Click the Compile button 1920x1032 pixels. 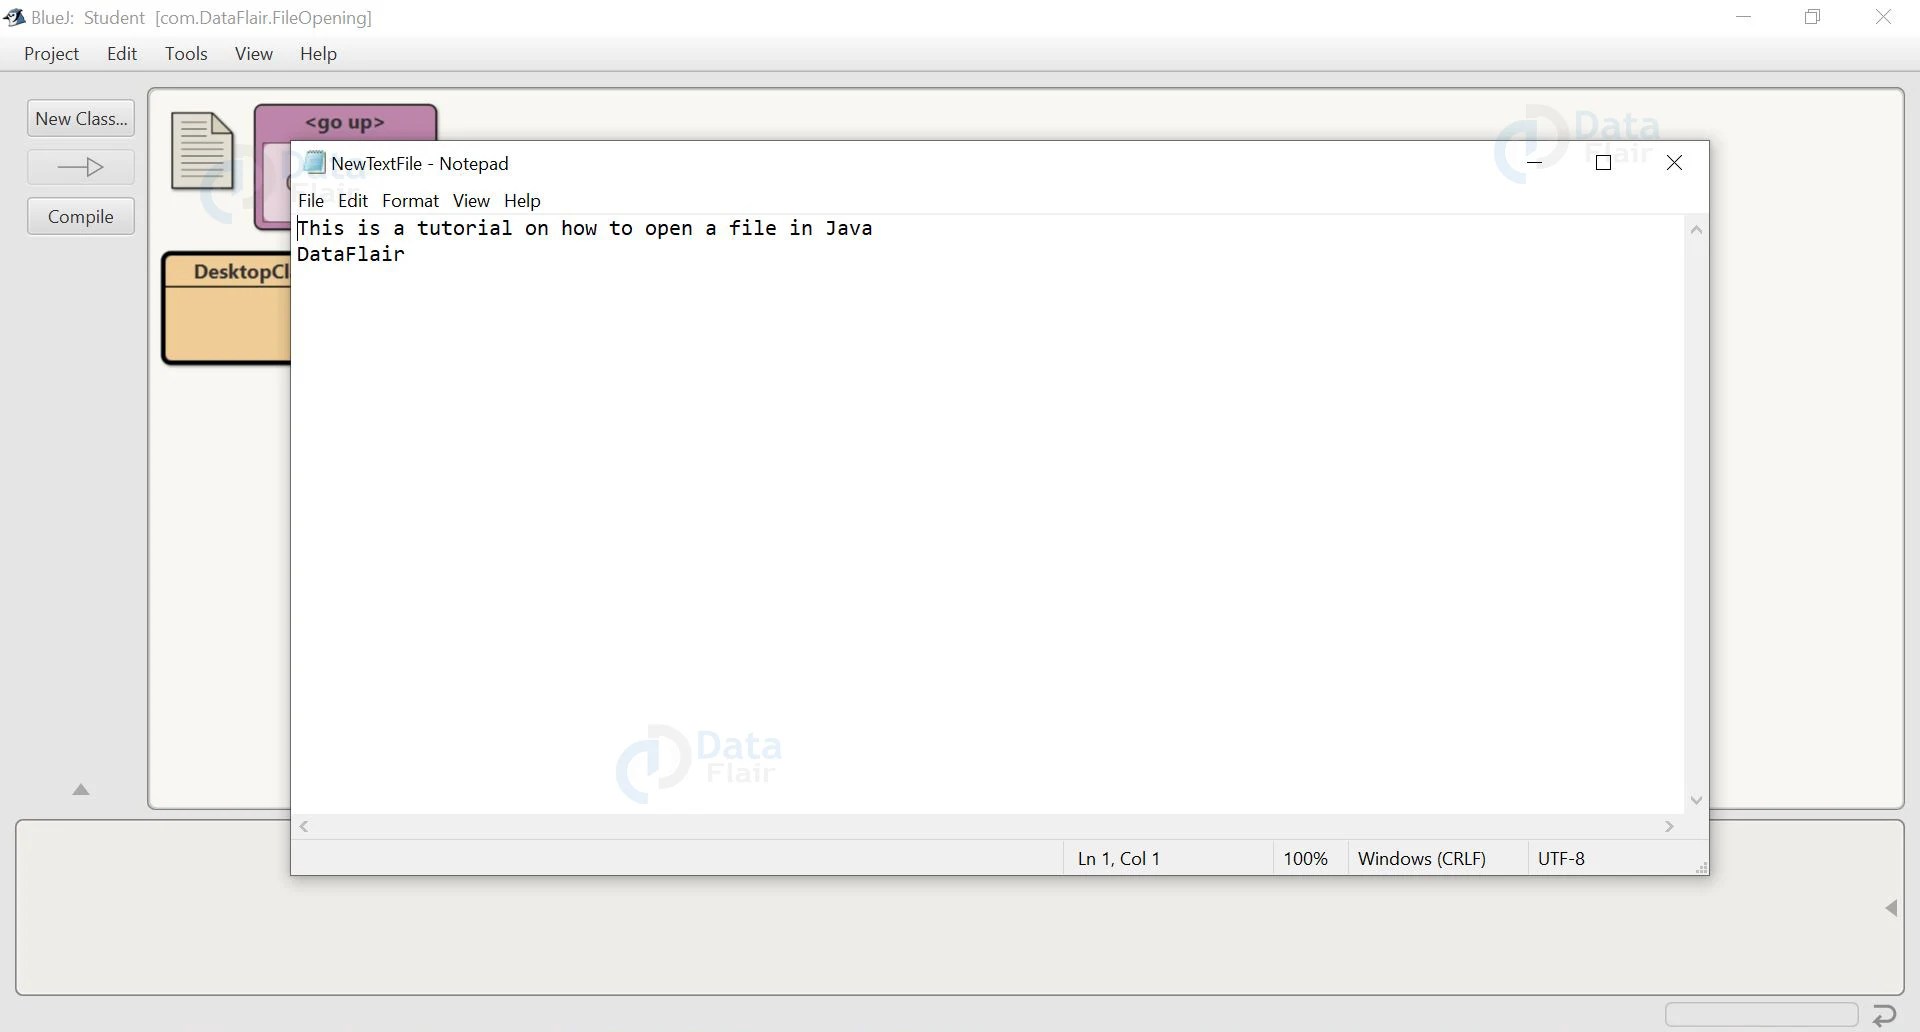click(80, 215)
